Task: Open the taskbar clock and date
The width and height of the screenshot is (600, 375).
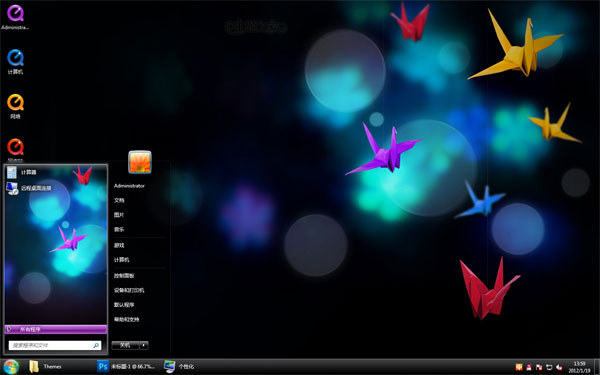Action: [x=579, y=367]
